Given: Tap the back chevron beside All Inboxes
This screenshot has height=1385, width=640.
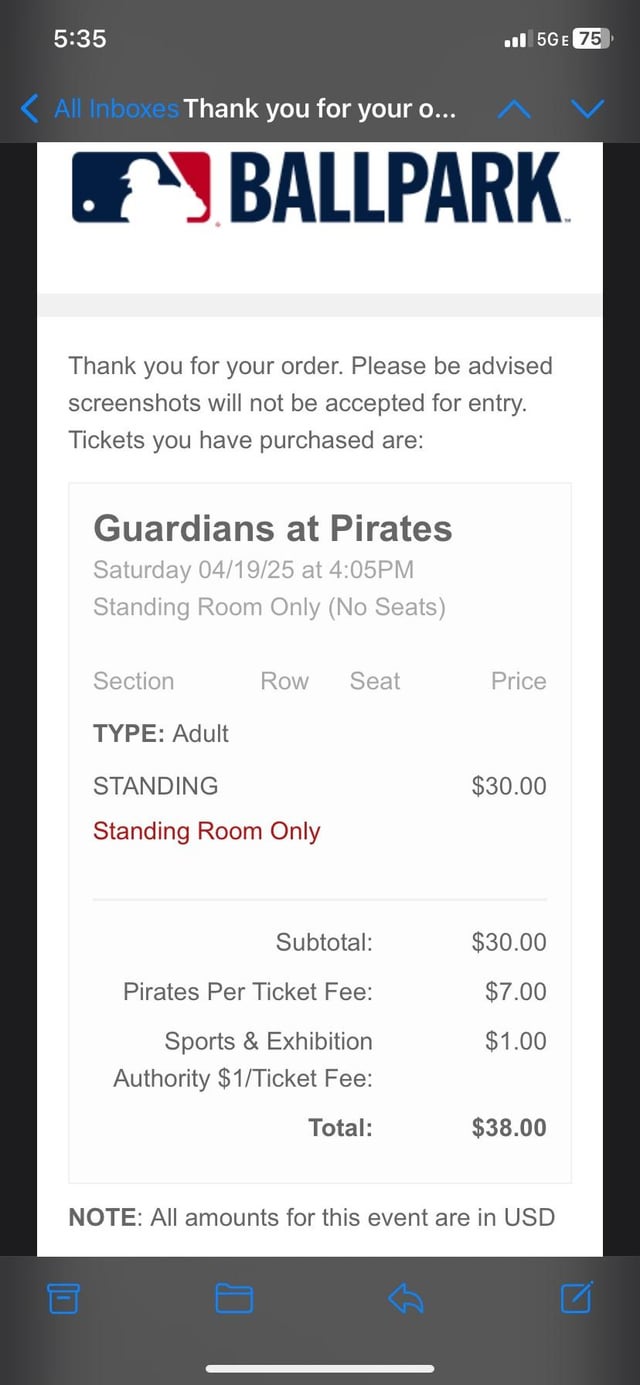Looking at the screenshot, I should point(31,108).
